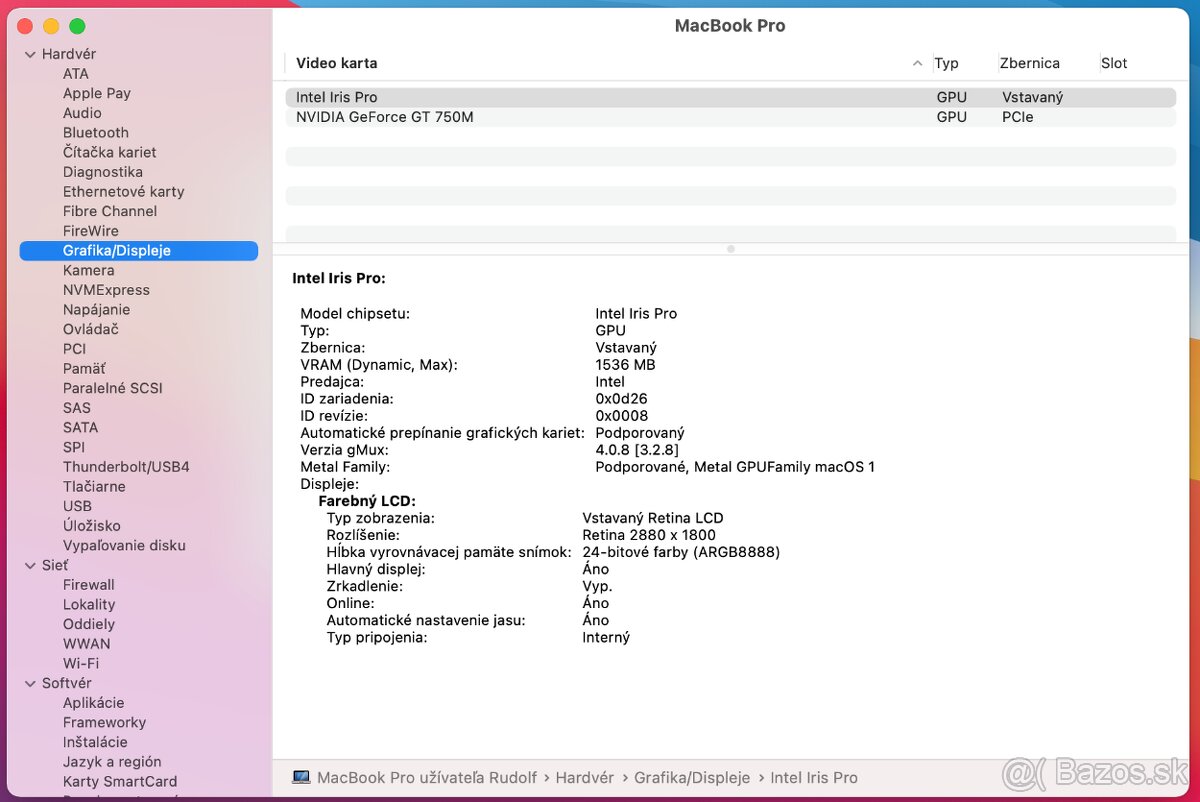
Task: Click Grafika/Displeje in the breadcrumb path
Action: click(692, 777)
